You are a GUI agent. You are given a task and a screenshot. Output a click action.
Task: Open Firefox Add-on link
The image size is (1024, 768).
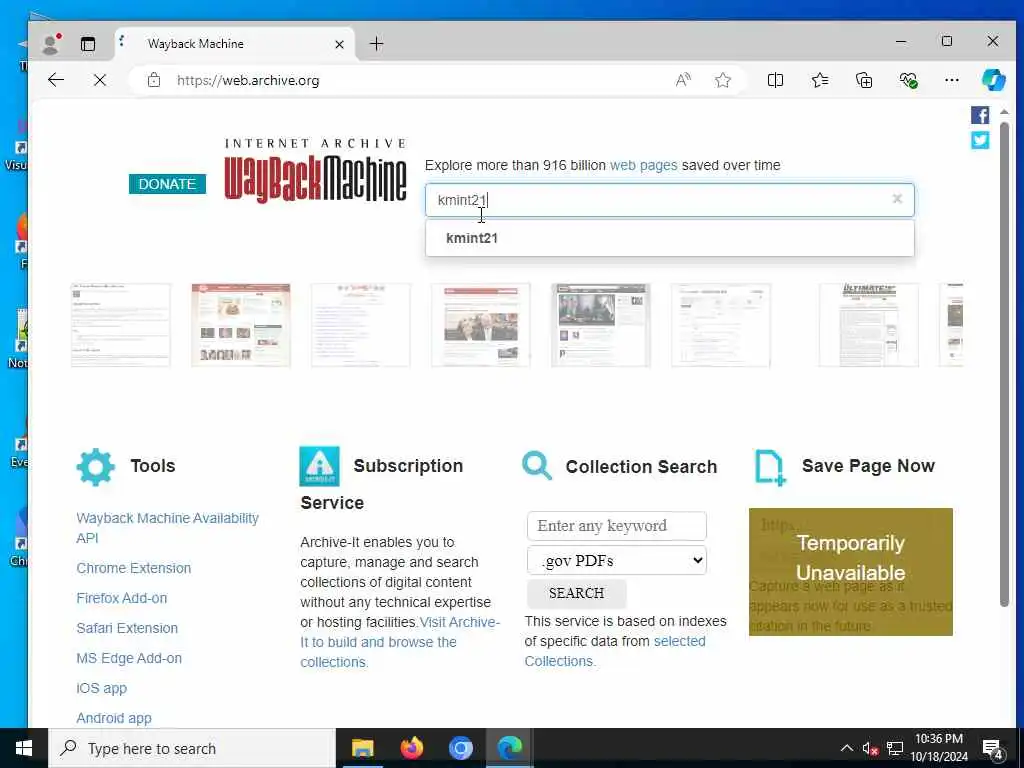pos(121,598)
